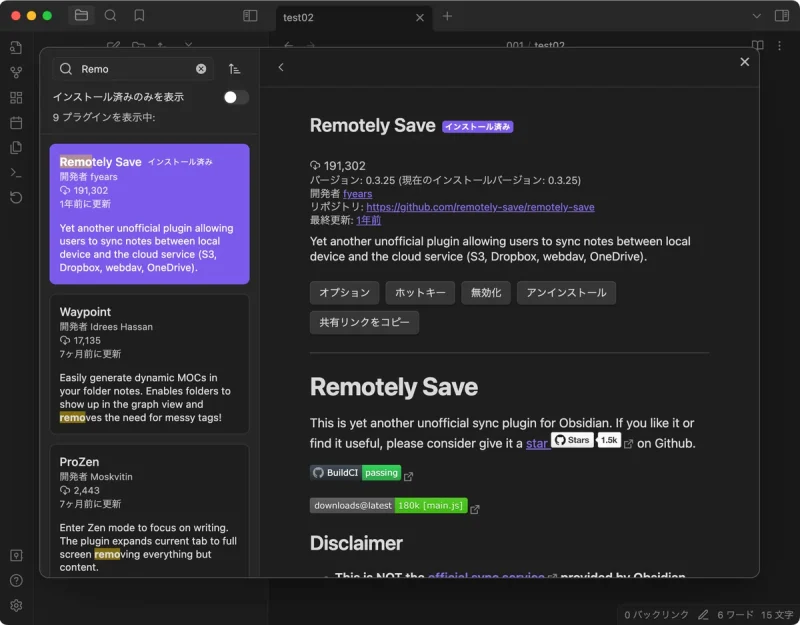The image size is (800, 625).
Task: Open the quick switcher file ribbon icon
Action: [16, 47]
